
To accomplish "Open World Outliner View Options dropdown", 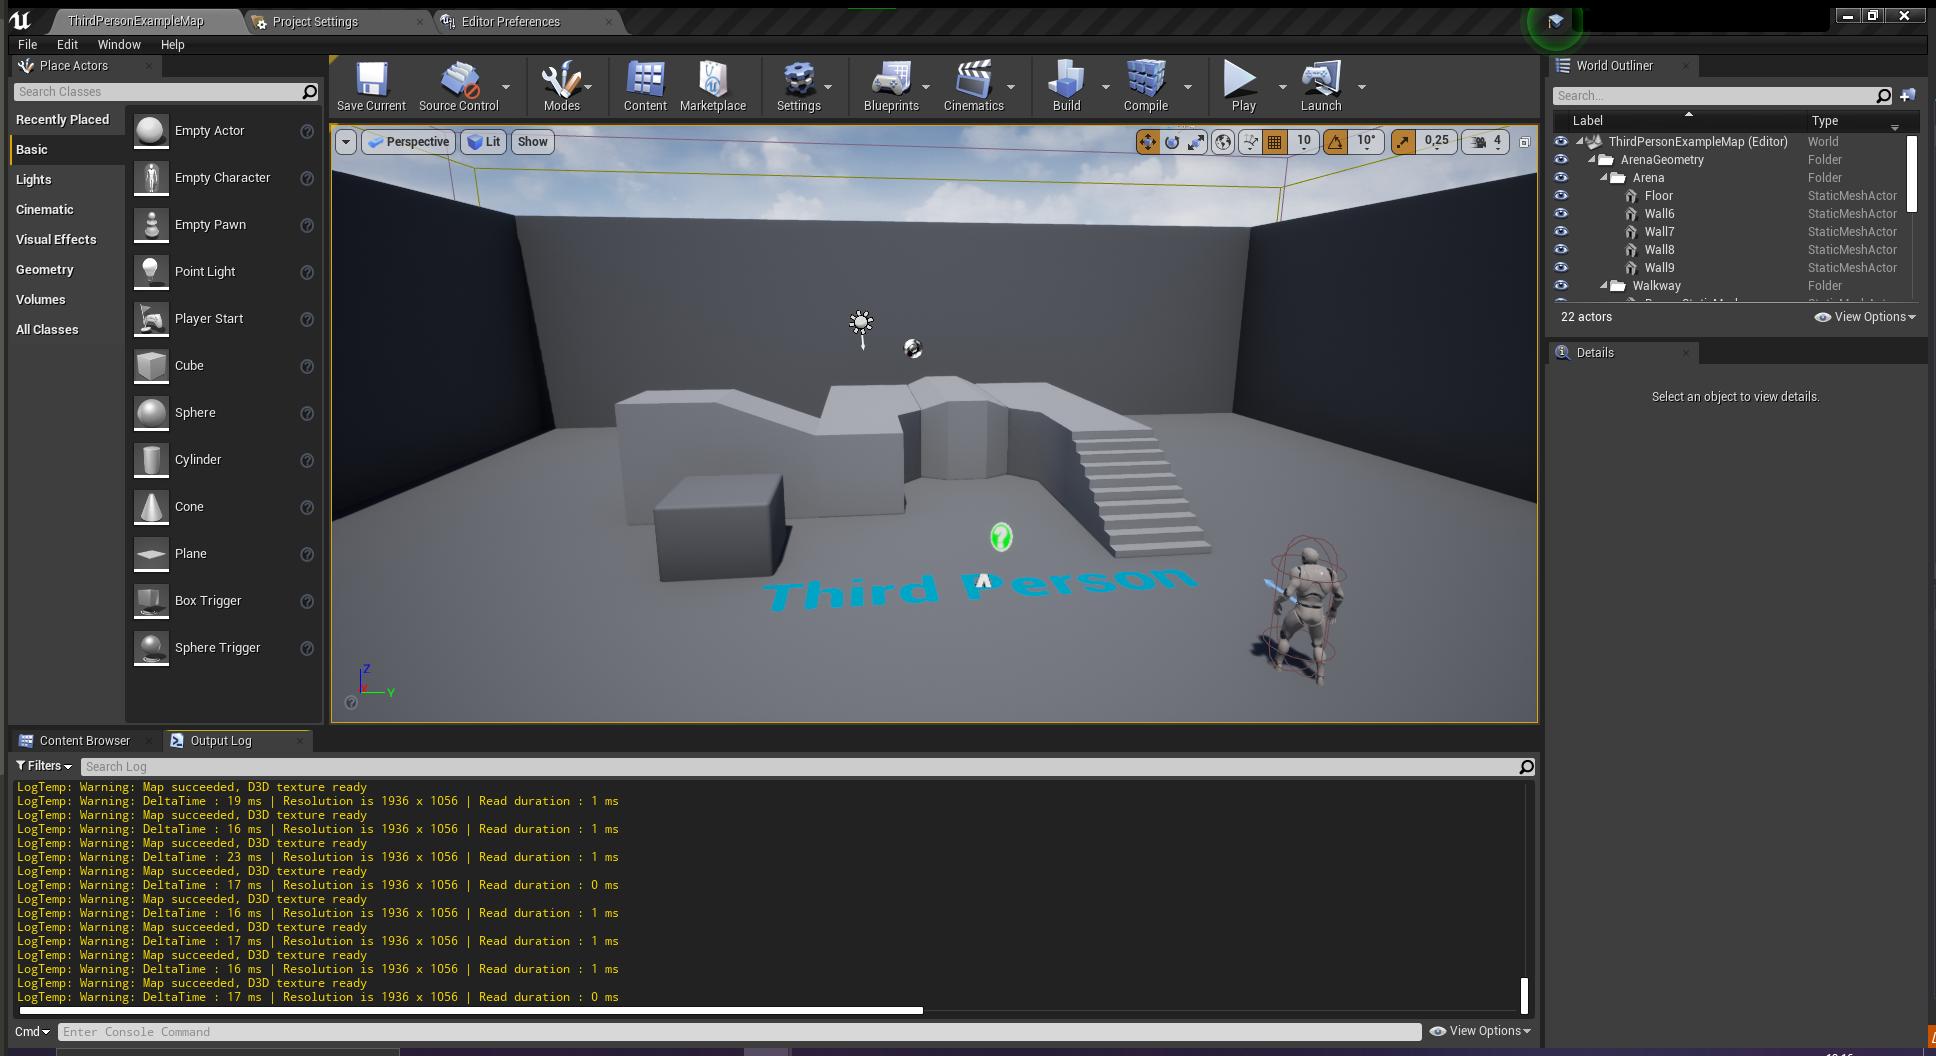I will 1865,317.
